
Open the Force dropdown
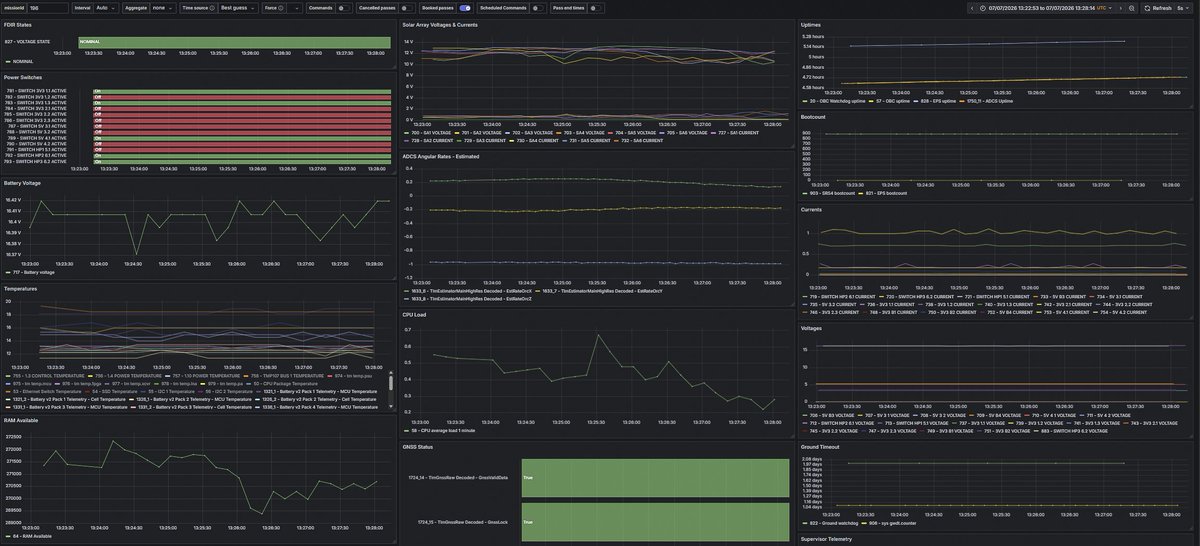click(294, 7)
